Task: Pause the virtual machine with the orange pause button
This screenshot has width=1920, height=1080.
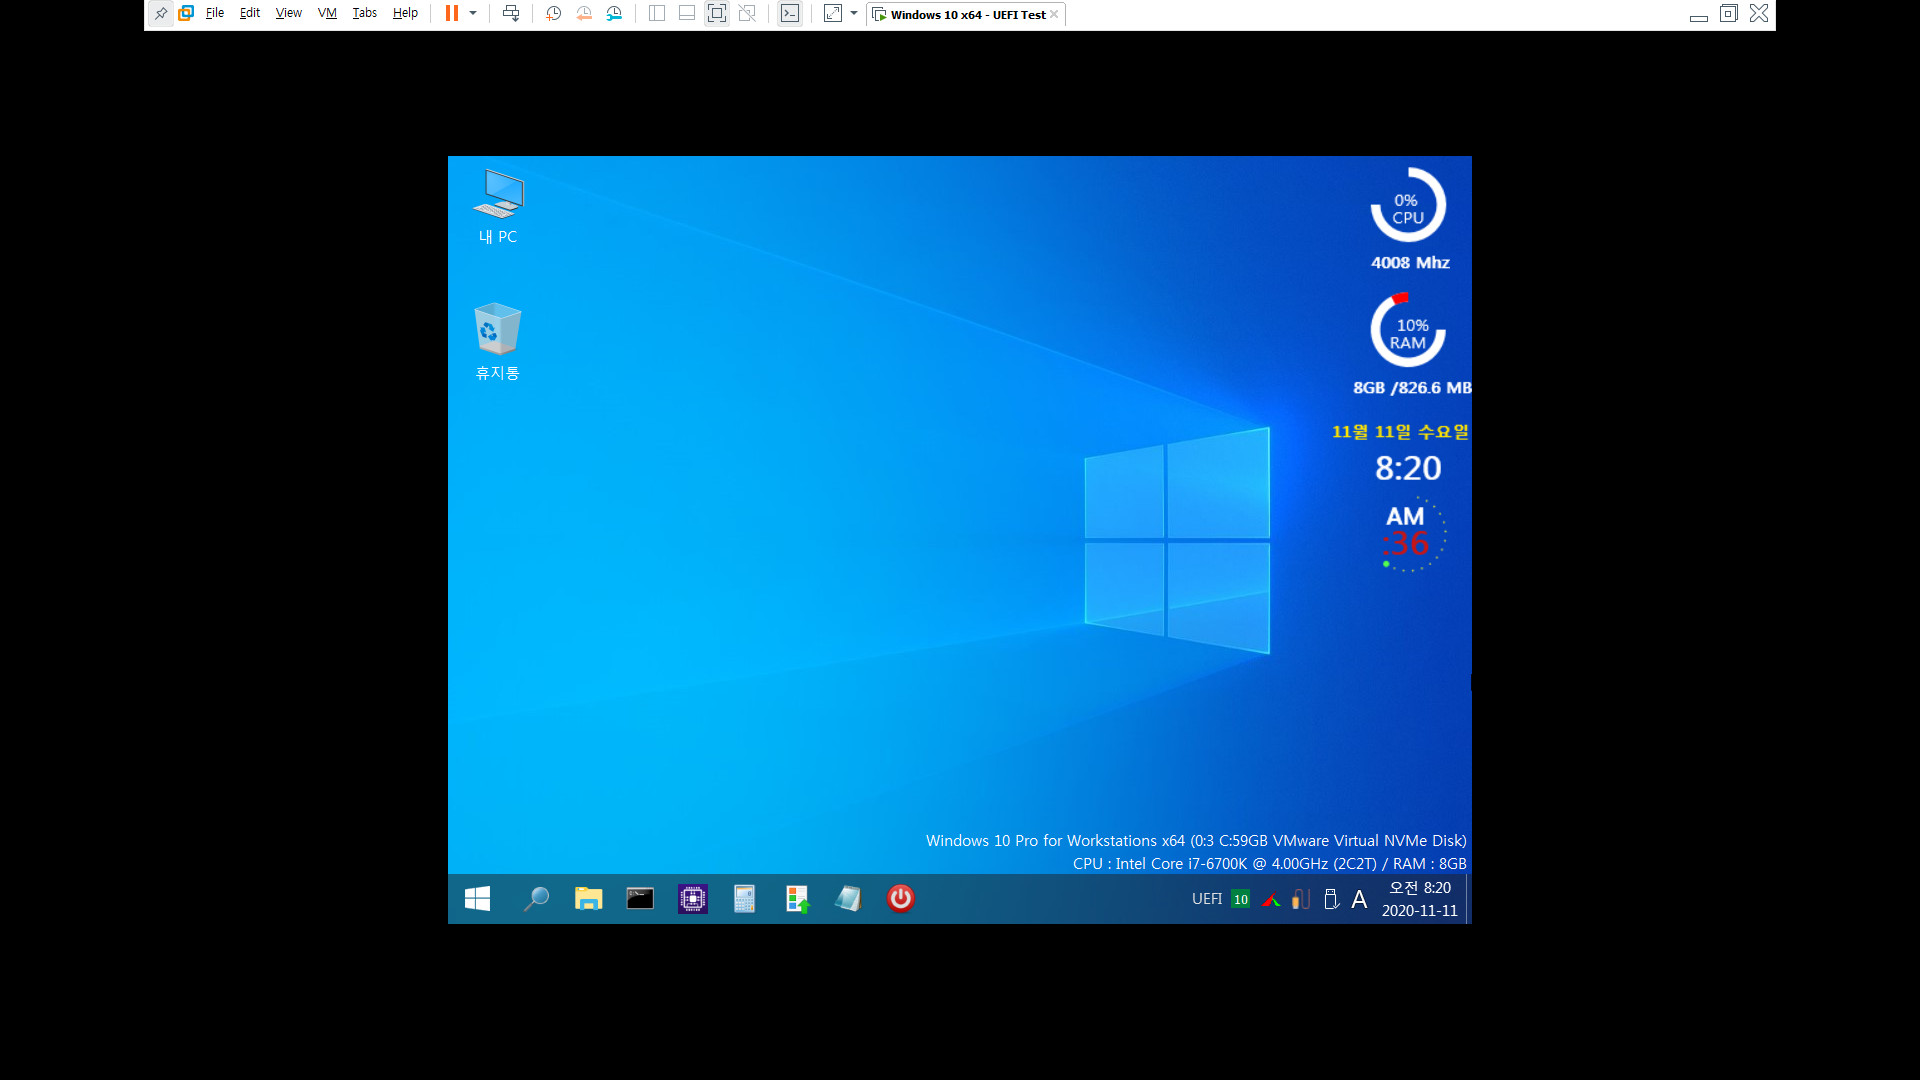Action: point(452,14)
